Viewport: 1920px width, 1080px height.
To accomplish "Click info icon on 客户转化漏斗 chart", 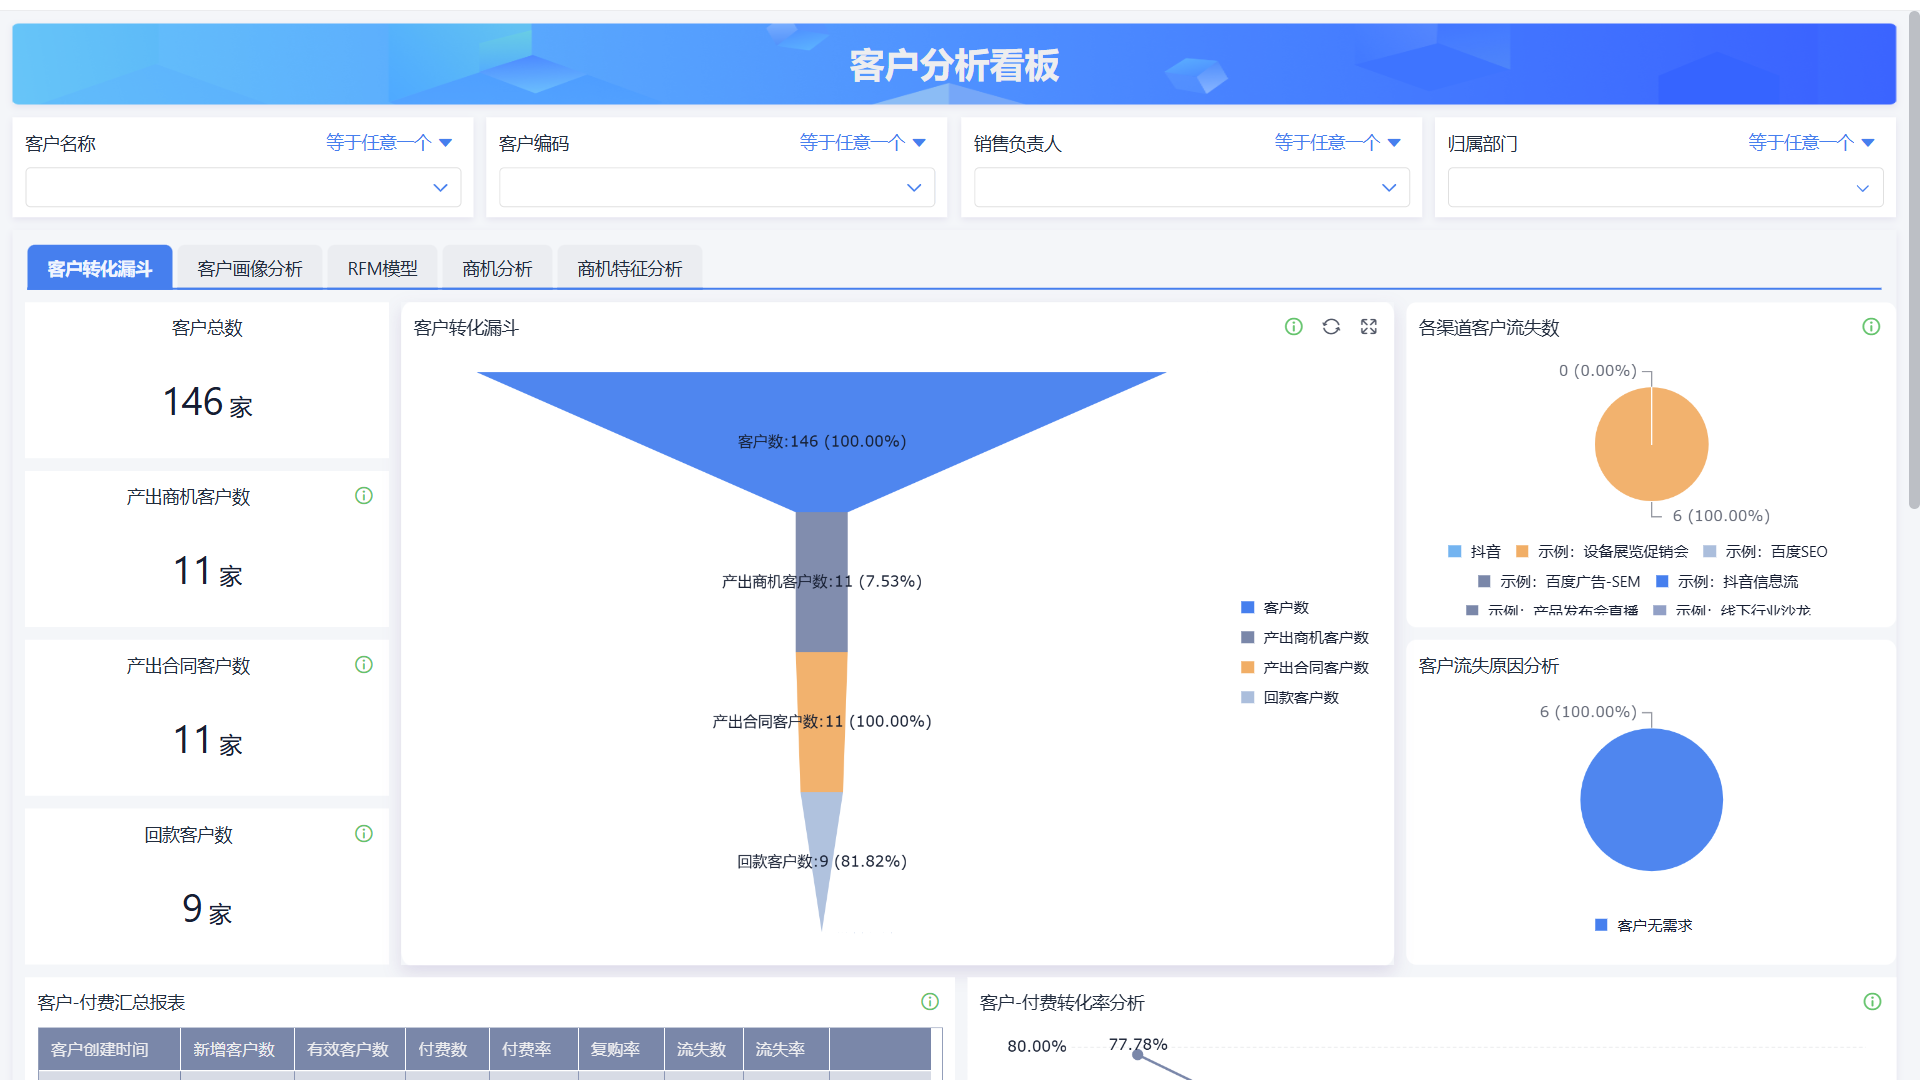I will [1294, 327].
